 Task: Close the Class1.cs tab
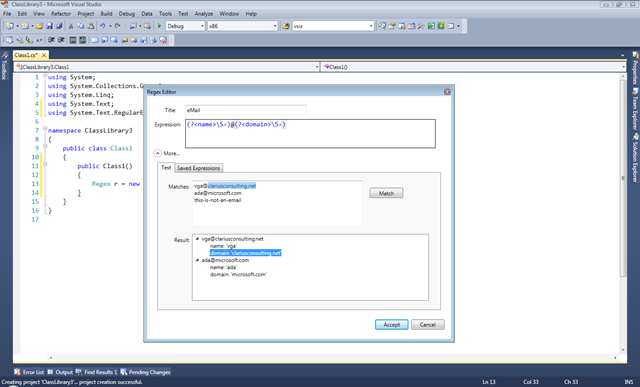(44, 55)
